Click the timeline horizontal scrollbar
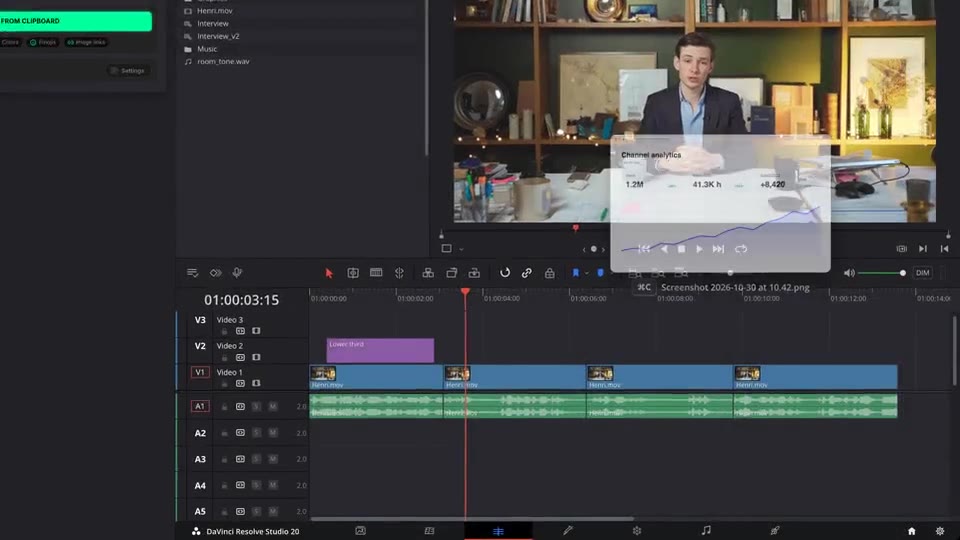Image resolution: width=960 pixels, height=540 pixels. [x=471, y=519]
